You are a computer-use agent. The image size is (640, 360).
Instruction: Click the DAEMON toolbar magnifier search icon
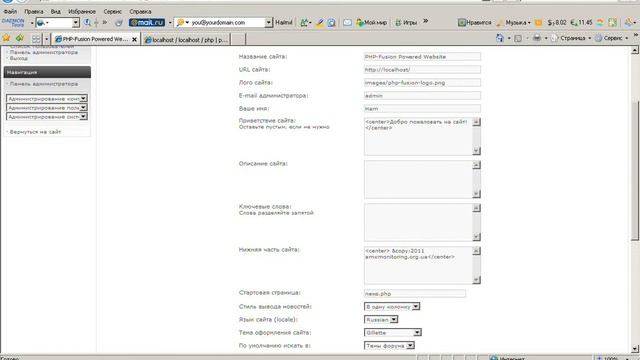point(87,22)
